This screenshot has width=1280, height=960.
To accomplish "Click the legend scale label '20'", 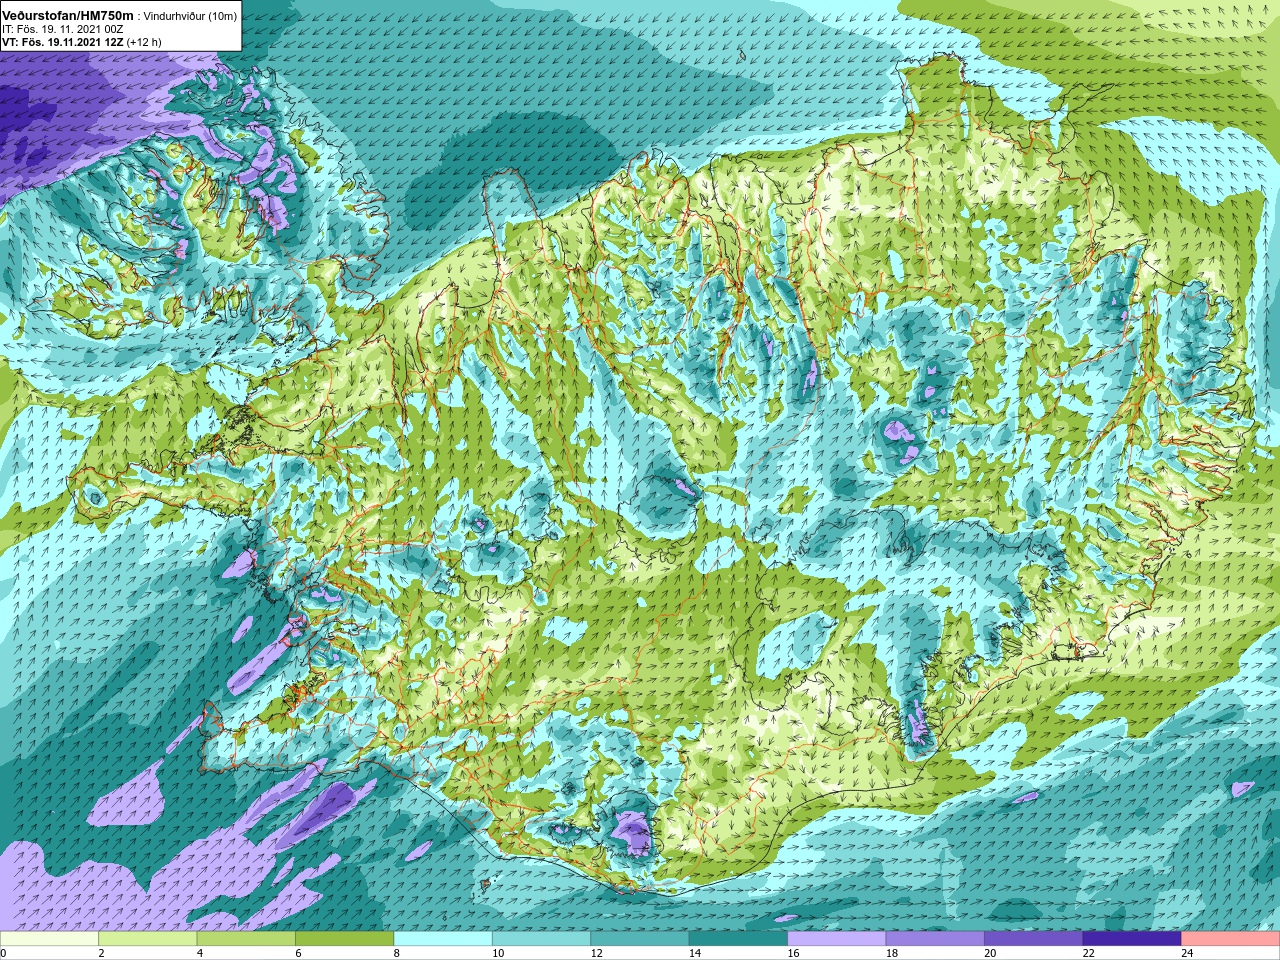I will point(989,953).
